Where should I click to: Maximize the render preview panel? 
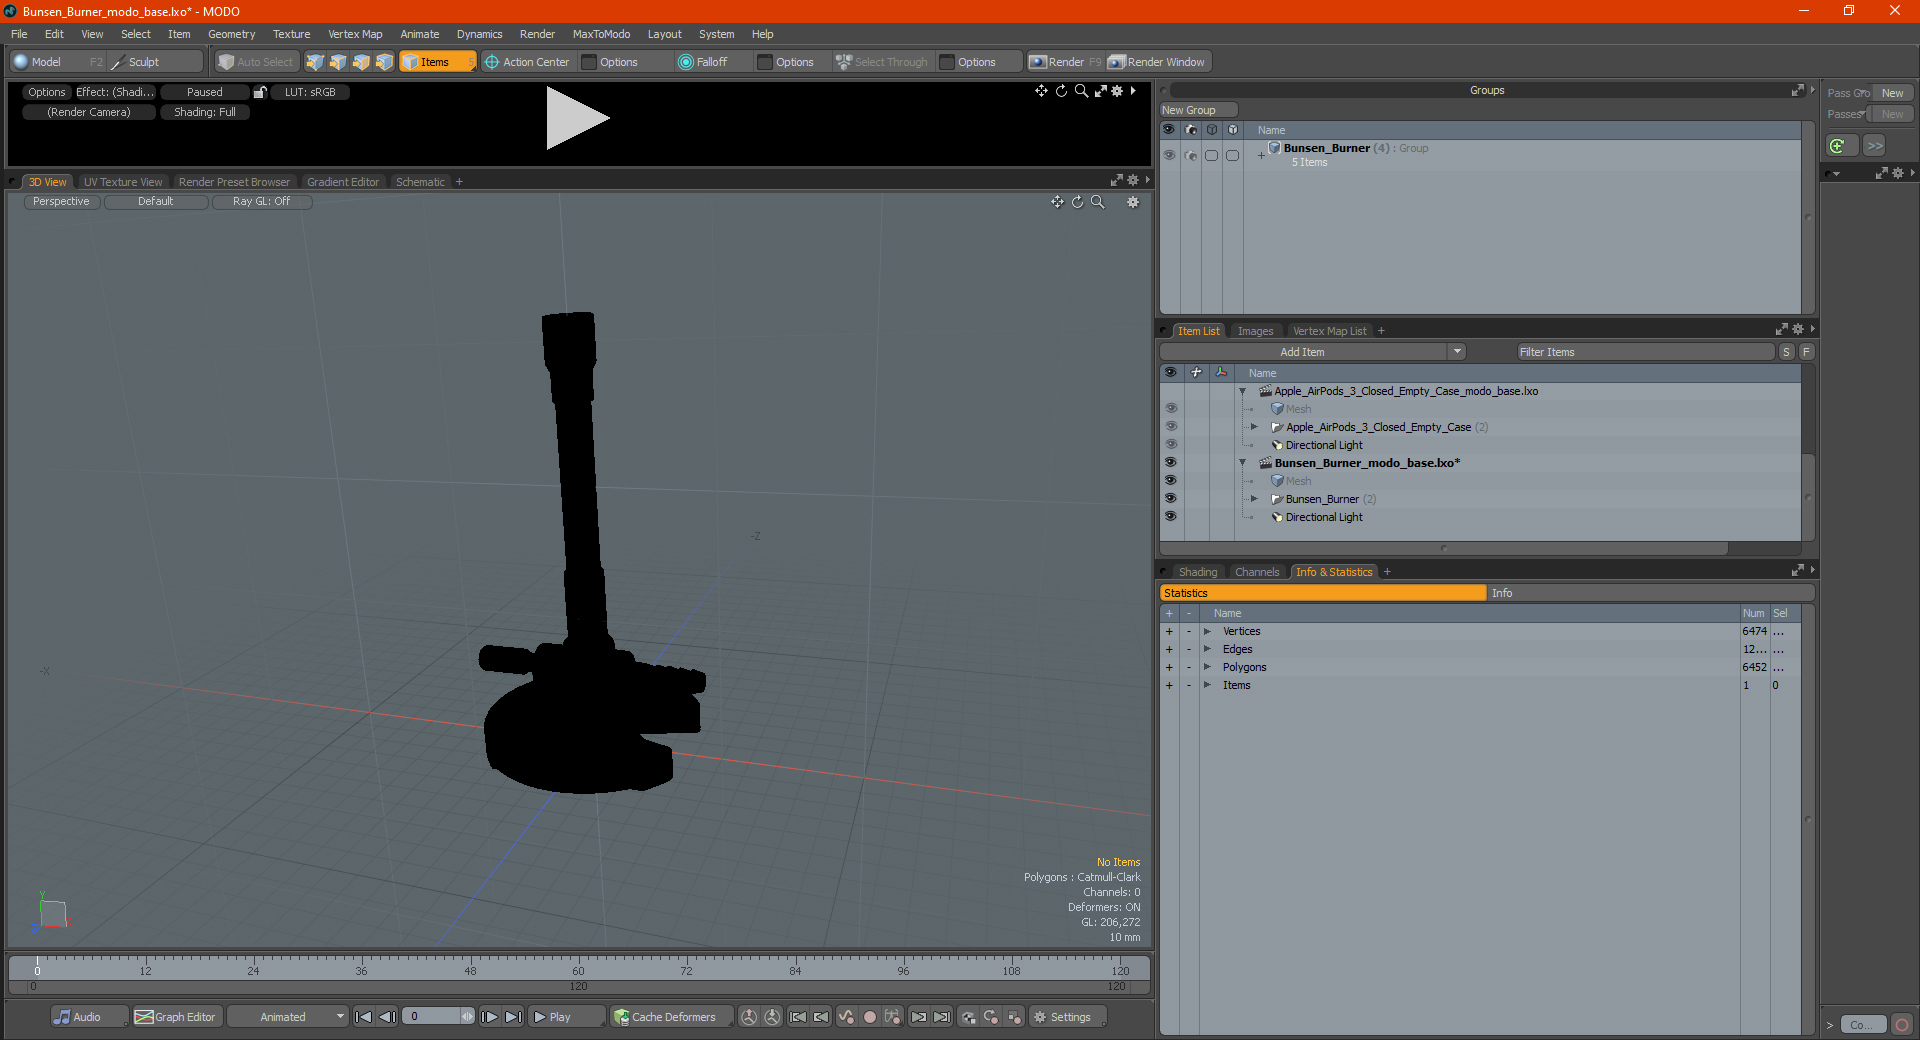(1100, 91)
